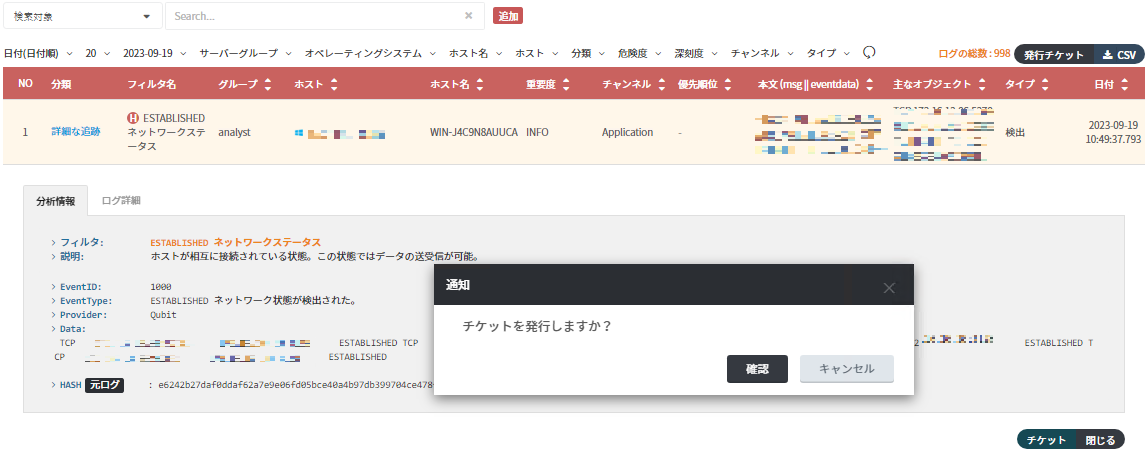Click キャンセル in the notification dialog
1146x454 pixels.
point(846,369)
